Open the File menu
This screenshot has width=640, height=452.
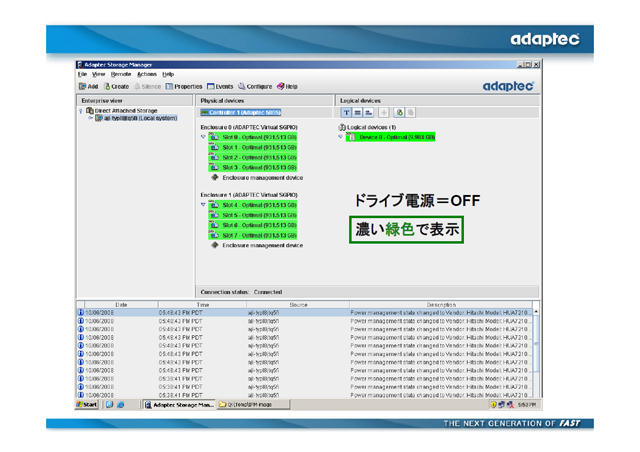click(x=82, y=74)
